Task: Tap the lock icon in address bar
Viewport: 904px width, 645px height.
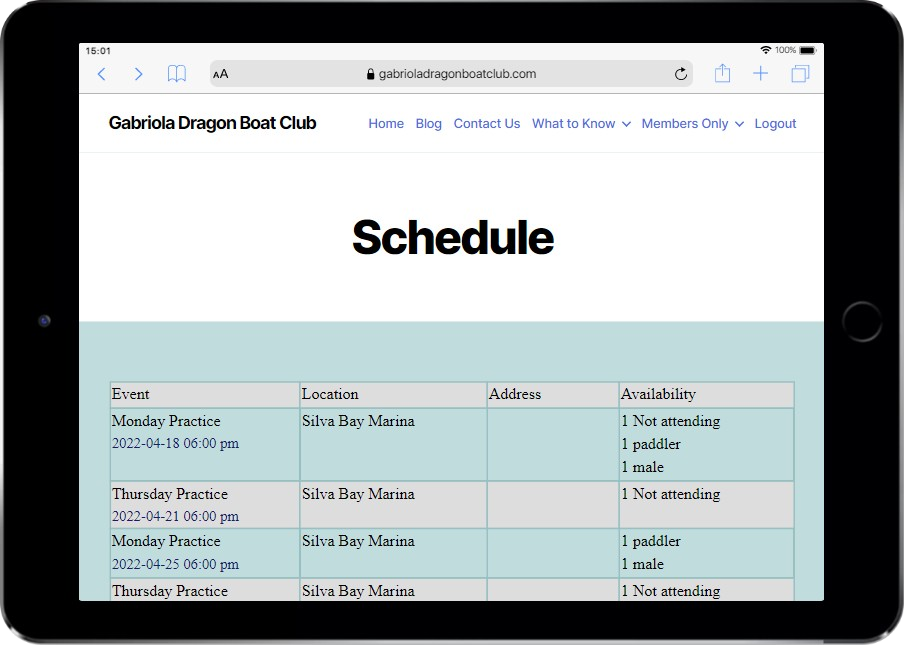Action: (x=371, y=74)
